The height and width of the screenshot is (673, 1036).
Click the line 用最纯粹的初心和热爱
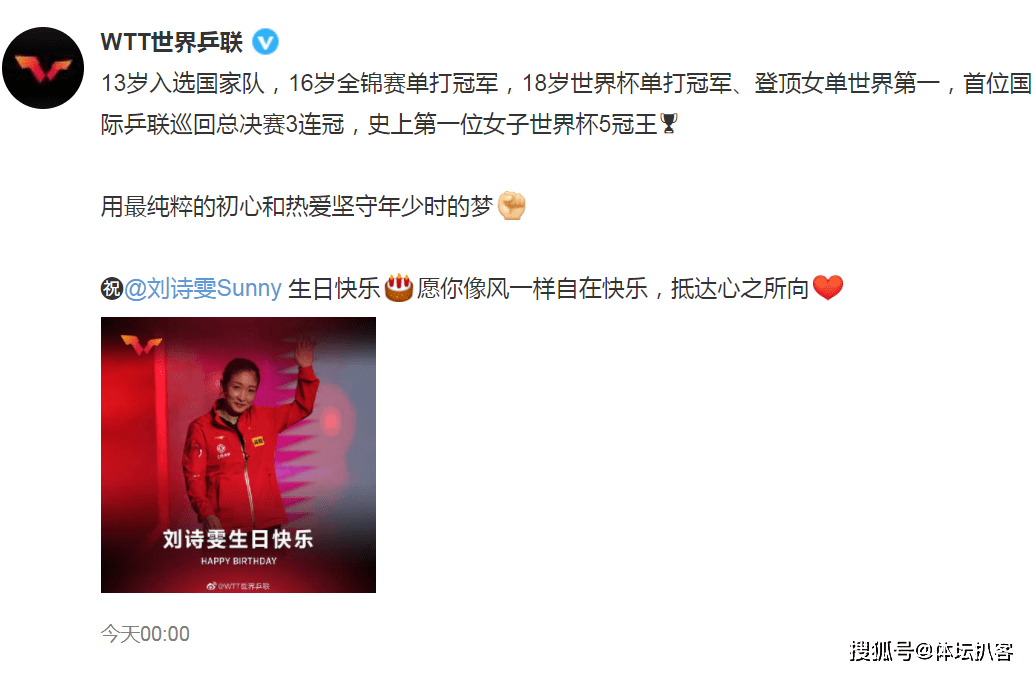(297, 206)
